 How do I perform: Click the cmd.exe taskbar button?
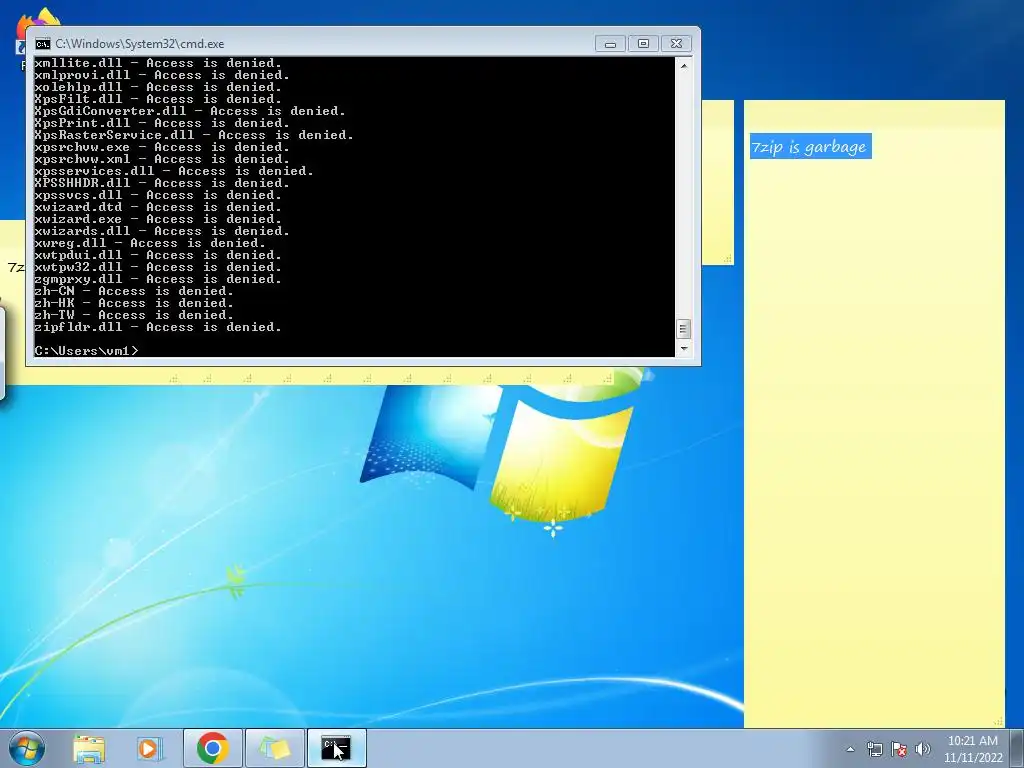coord(336,748)
